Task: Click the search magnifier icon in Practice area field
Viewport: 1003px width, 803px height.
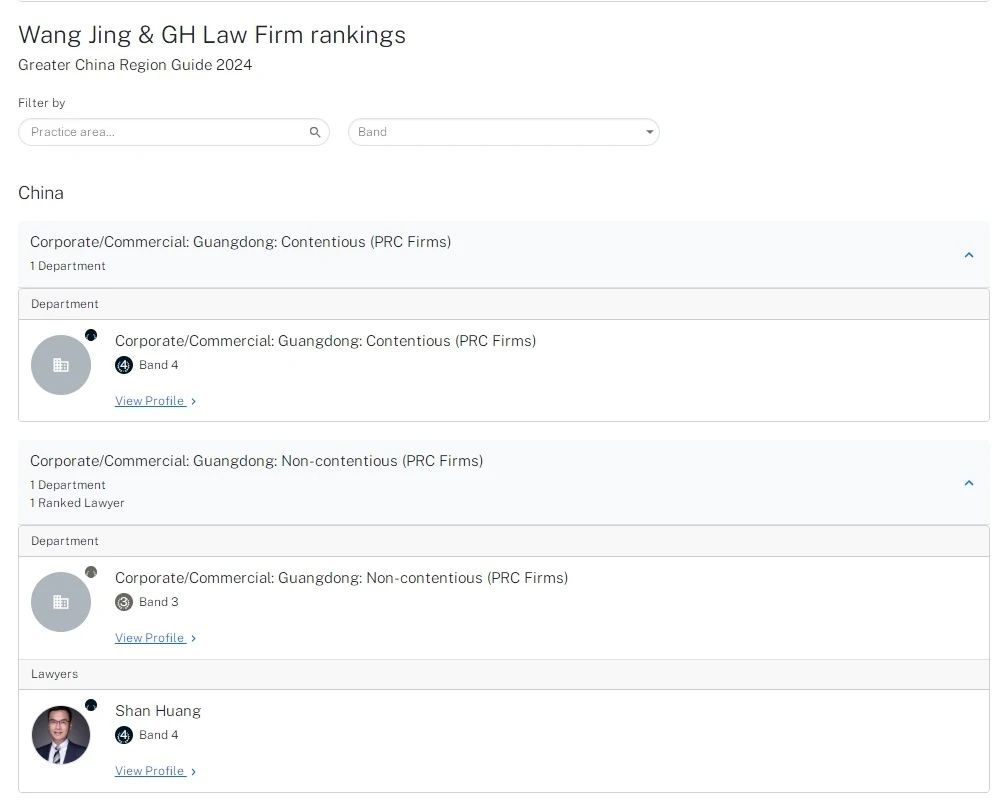Action: 315,132
